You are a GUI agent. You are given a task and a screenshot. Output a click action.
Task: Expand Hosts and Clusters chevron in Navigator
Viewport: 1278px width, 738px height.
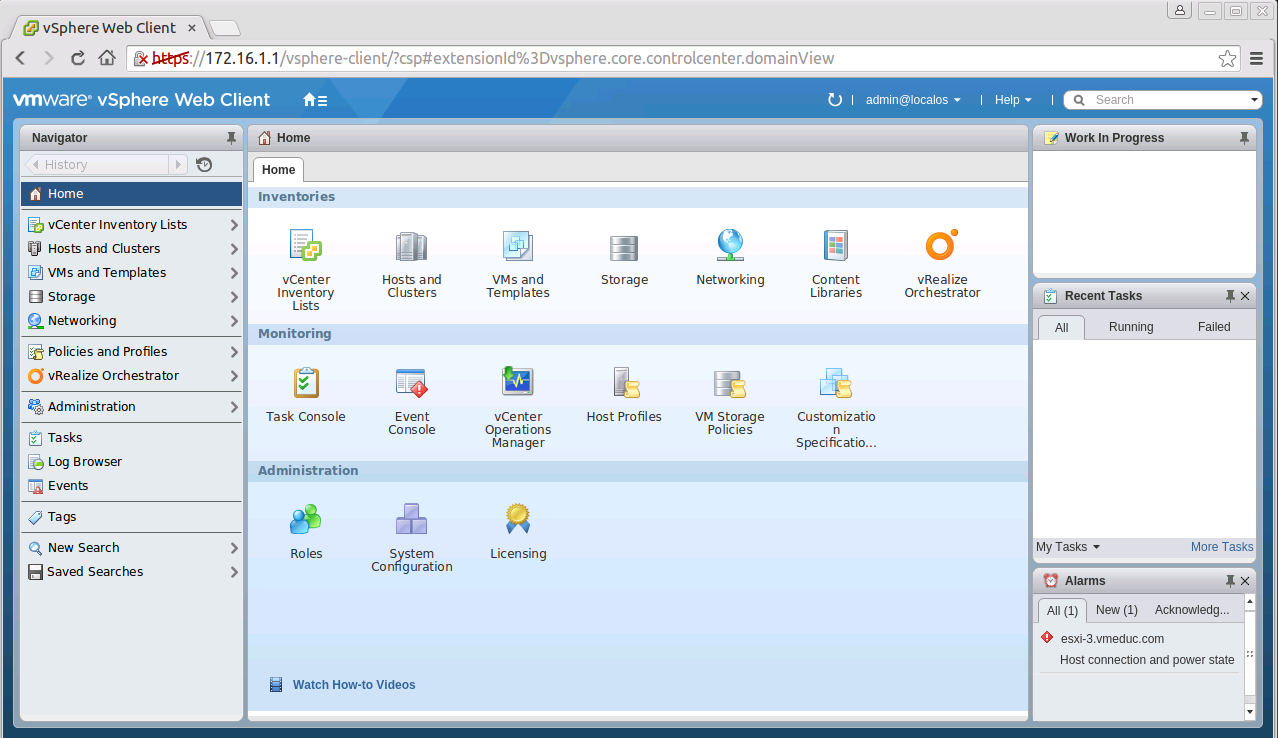[234, 249]
